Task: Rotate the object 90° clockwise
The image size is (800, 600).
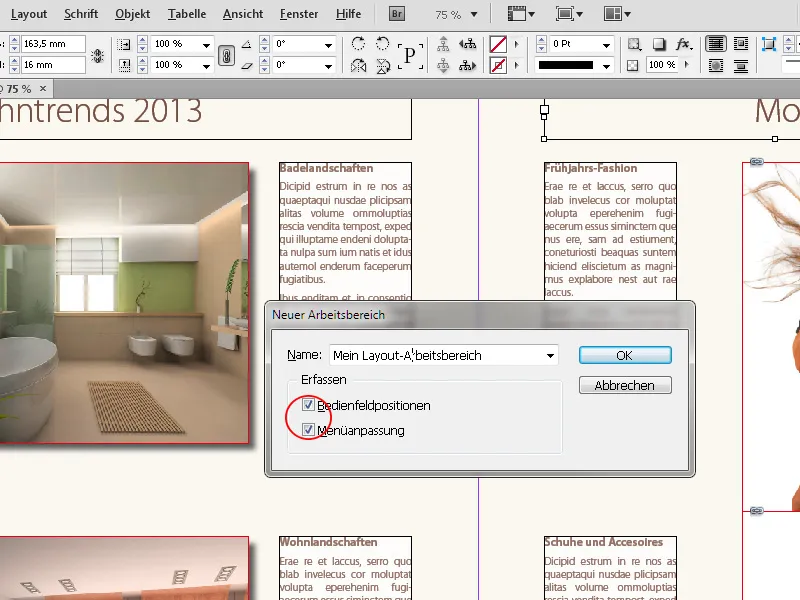Action: (x=359, y=44)
